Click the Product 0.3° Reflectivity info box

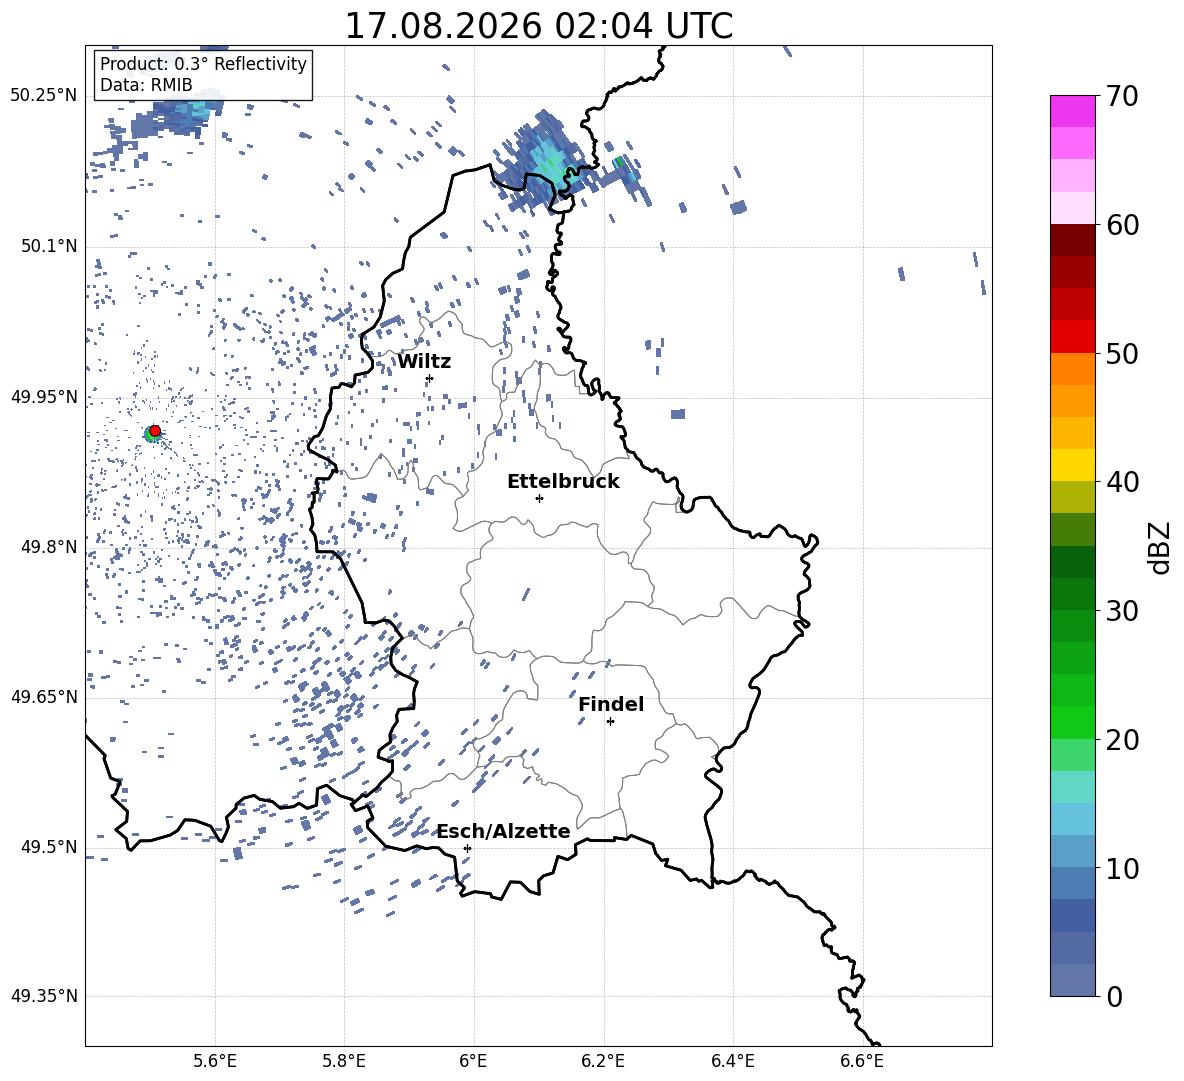coord(203,74)
